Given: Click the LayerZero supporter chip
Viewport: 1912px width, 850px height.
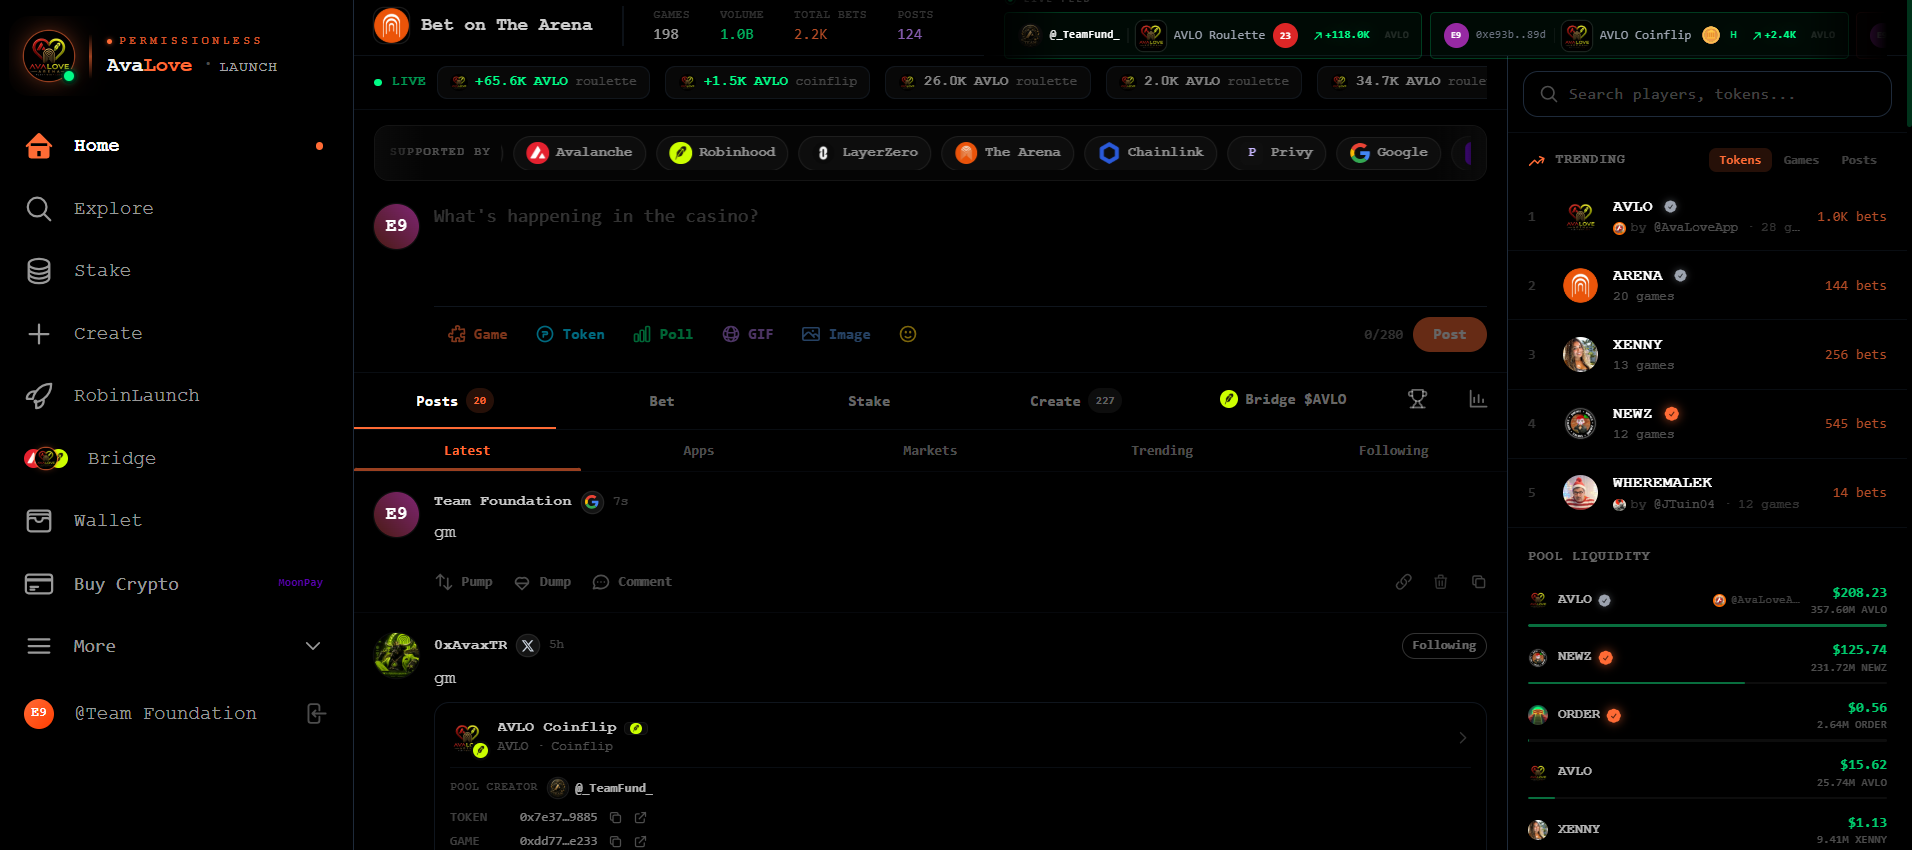Looking at the screenshot, I should pyautogui.click(x=865, y=152).
